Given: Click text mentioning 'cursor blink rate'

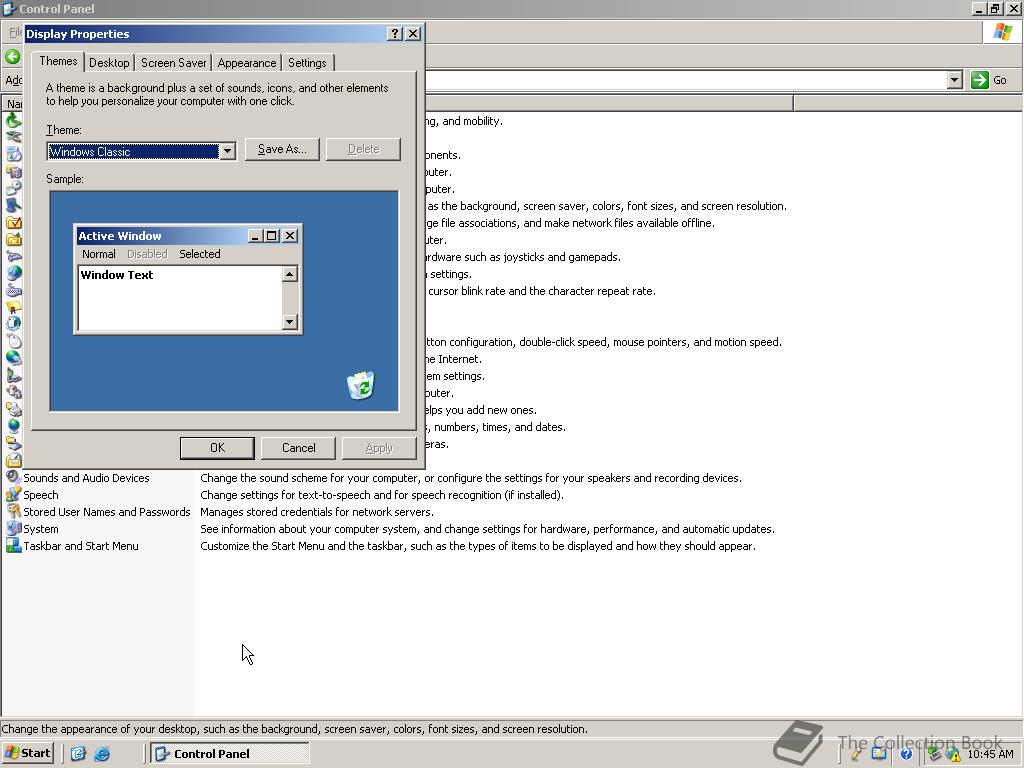Looking at the screenshot, I should (x=541, y=291).
